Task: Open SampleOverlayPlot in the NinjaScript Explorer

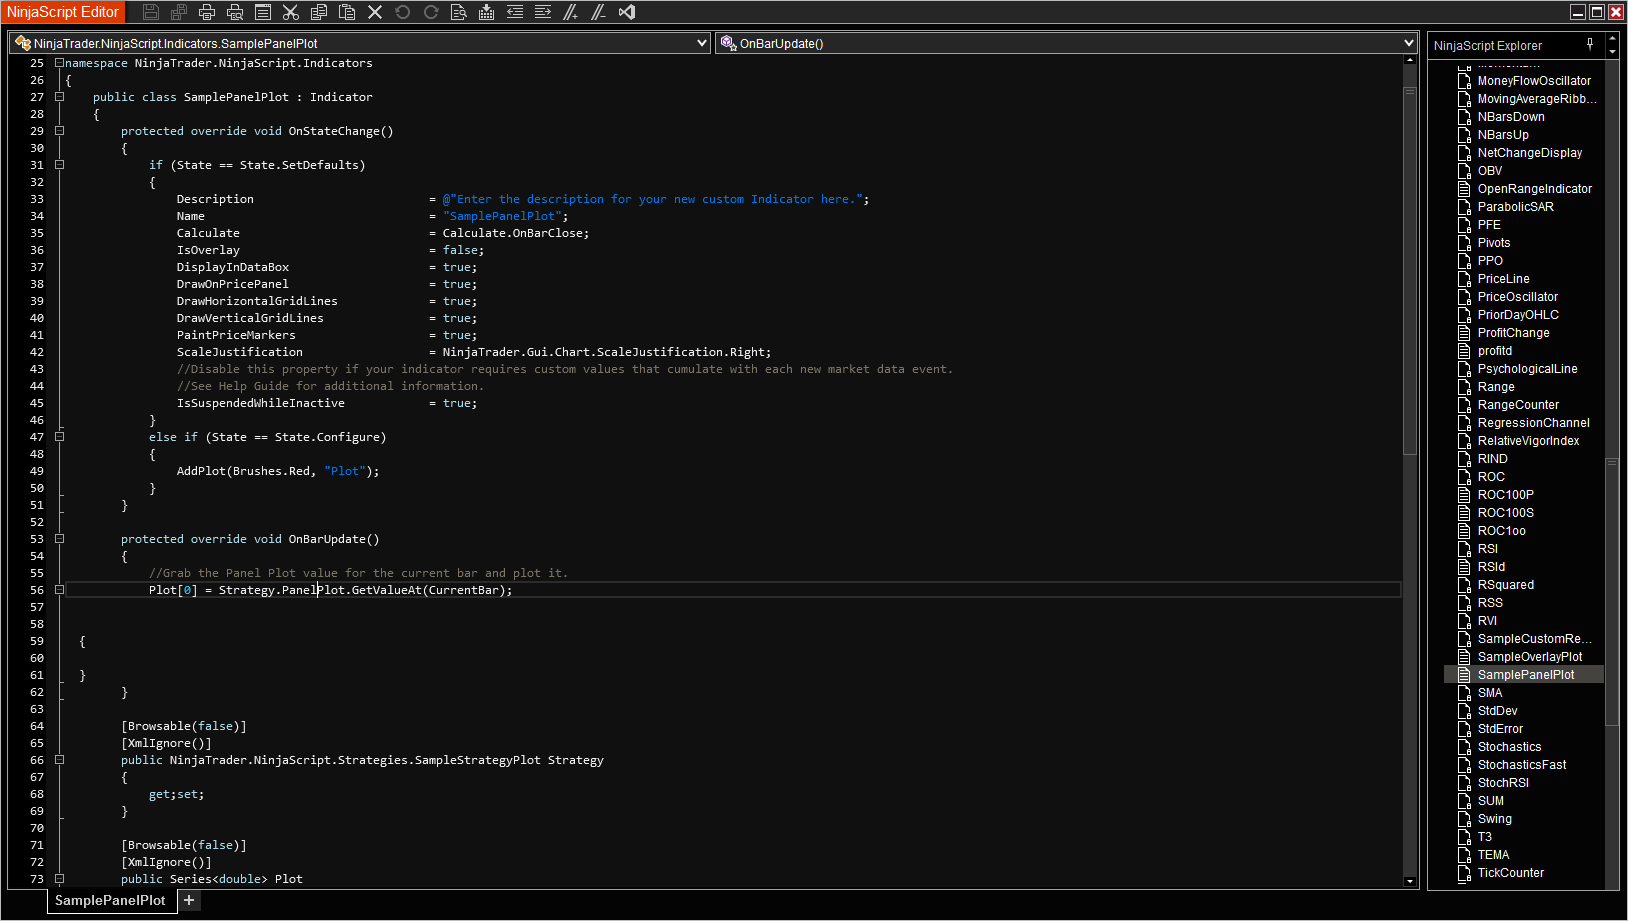Action: (x=1529, y=657)
